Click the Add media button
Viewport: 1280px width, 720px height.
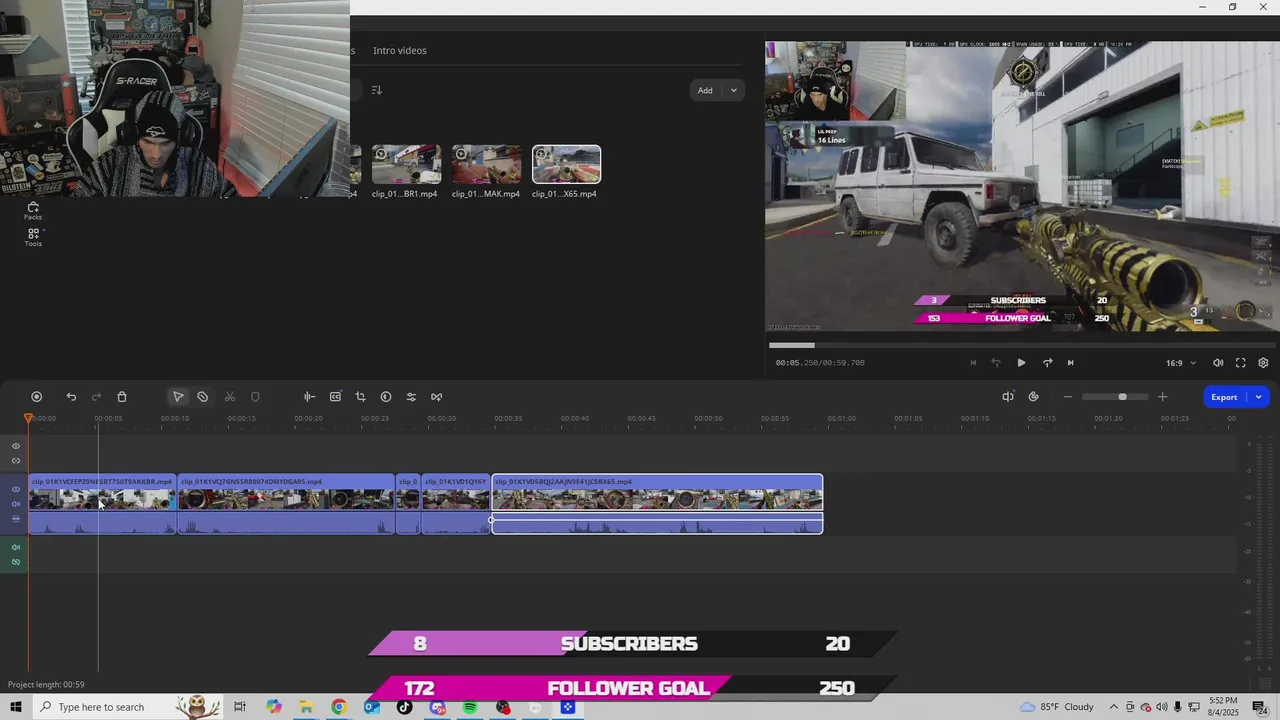(706, 90)
